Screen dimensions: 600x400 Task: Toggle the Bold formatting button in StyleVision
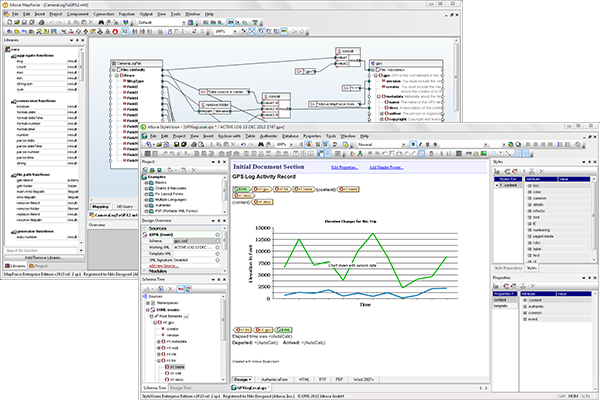tap(412, 143)
